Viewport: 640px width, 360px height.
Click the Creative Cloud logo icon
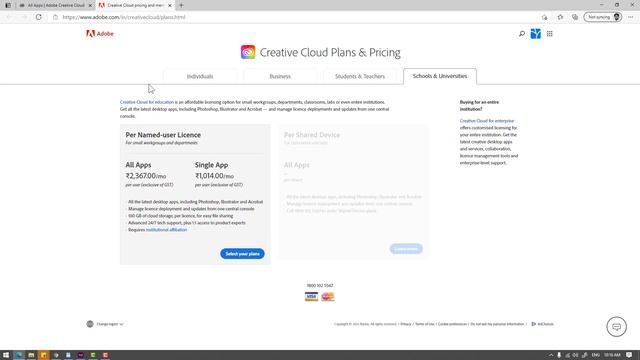click(x=248, y=52)
